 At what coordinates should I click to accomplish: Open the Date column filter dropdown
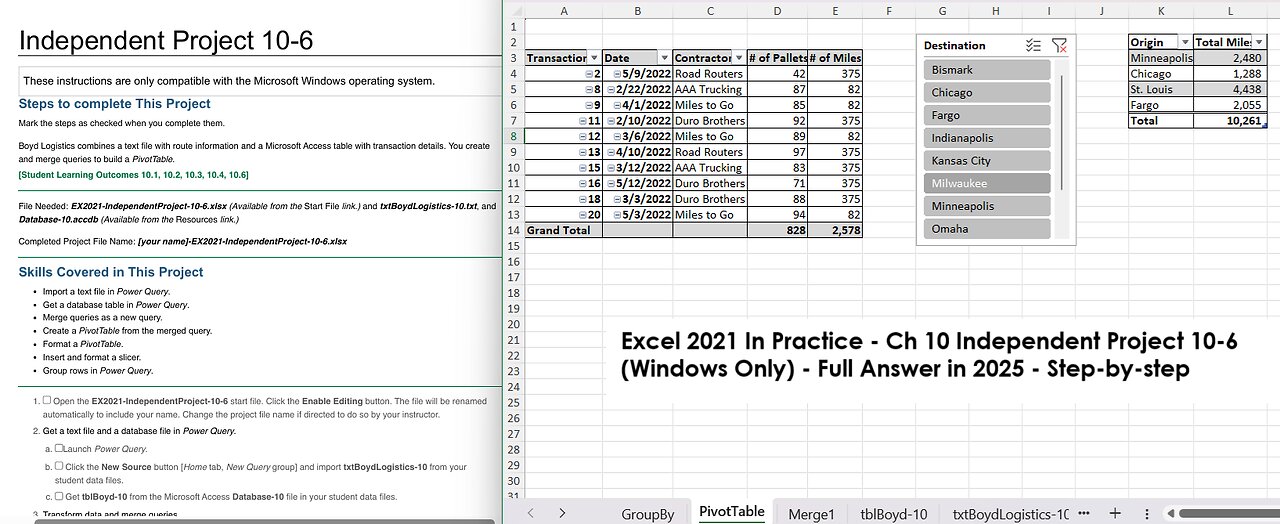664,58
